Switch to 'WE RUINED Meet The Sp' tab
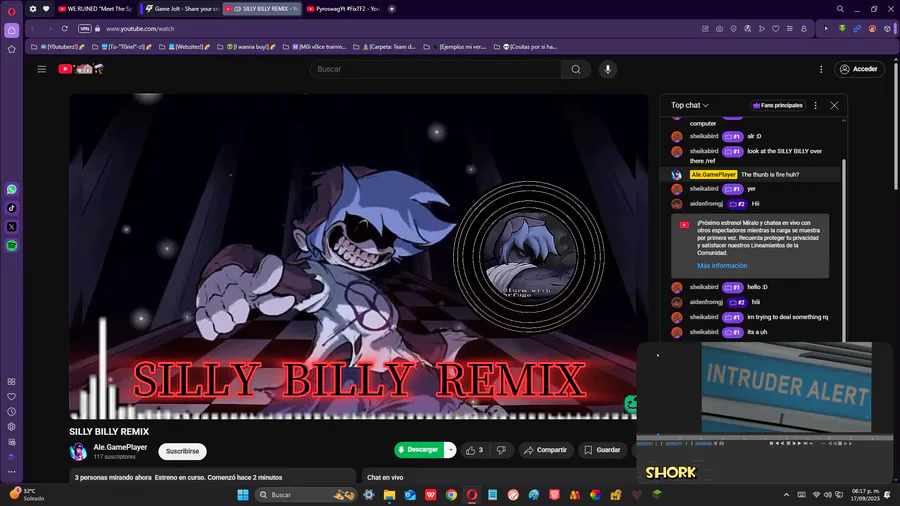Image resolution: width=900 pixels, height=506 pixels. tap(95, 9)
